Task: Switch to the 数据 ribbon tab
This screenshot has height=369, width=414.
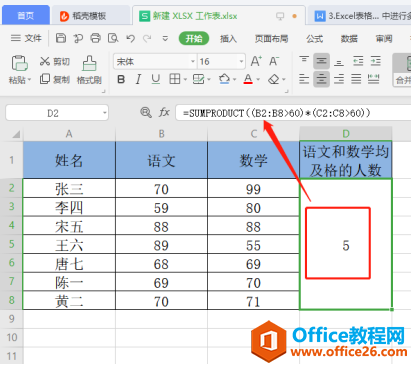Action: click(349, 39)
